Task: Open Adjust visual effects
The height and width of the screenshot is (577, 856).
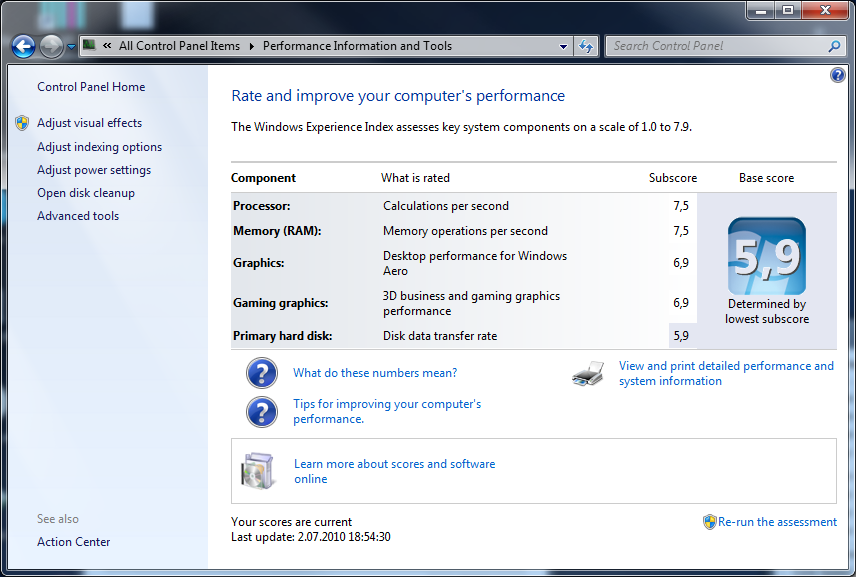Action: click(x=90, y=123)
